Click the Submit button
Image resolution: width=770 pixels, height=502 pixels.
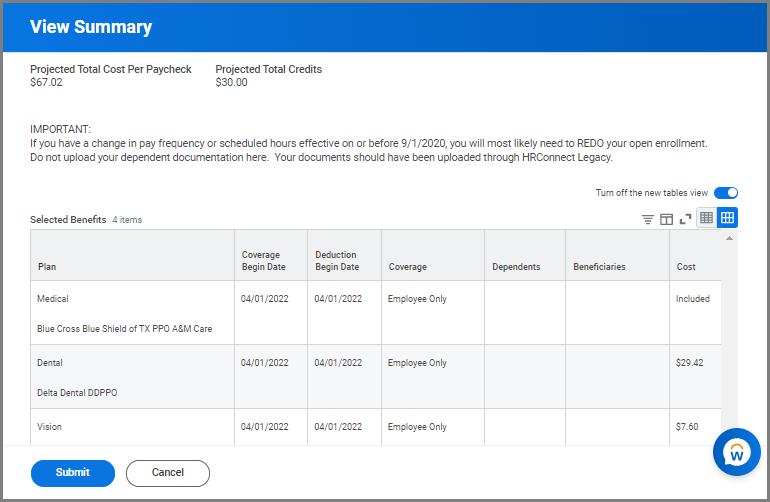(73, 473)
